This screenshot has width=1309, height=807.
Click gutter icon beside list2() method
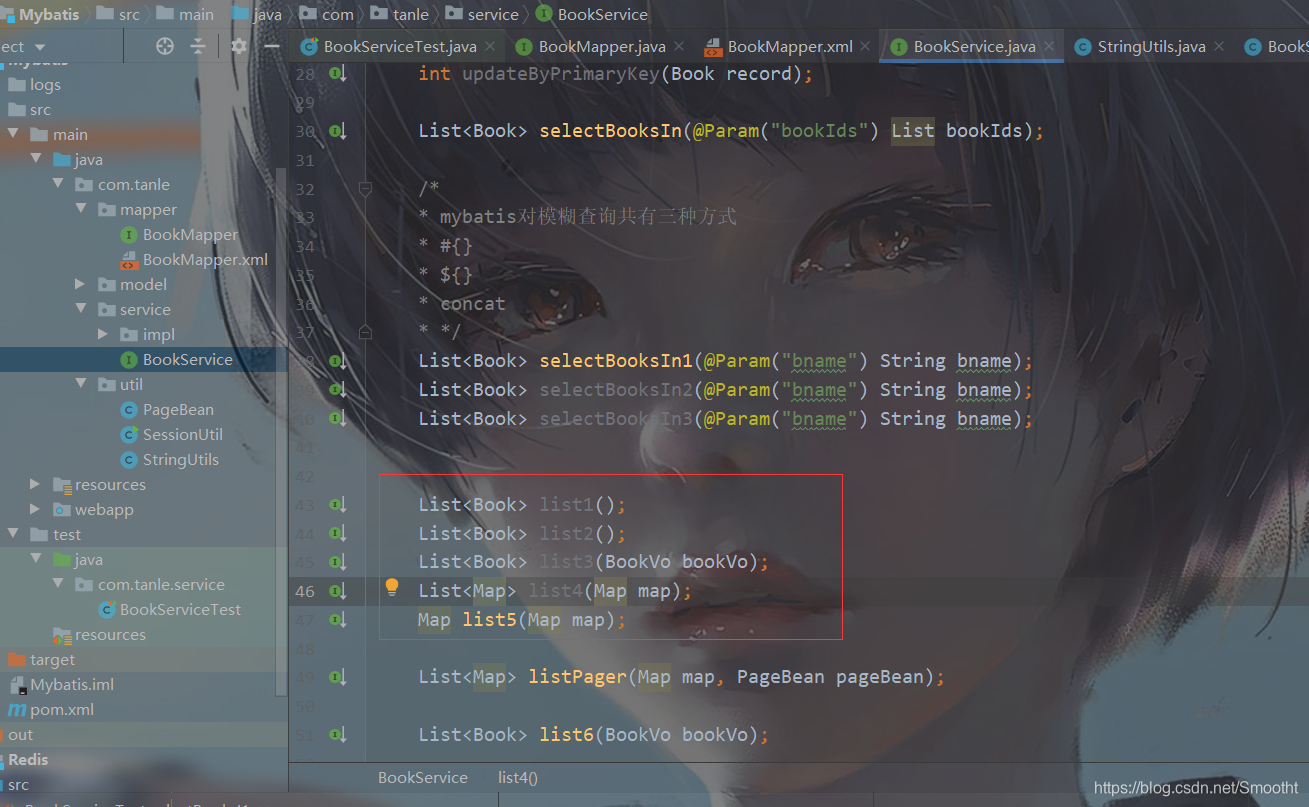tap(338, 534)
